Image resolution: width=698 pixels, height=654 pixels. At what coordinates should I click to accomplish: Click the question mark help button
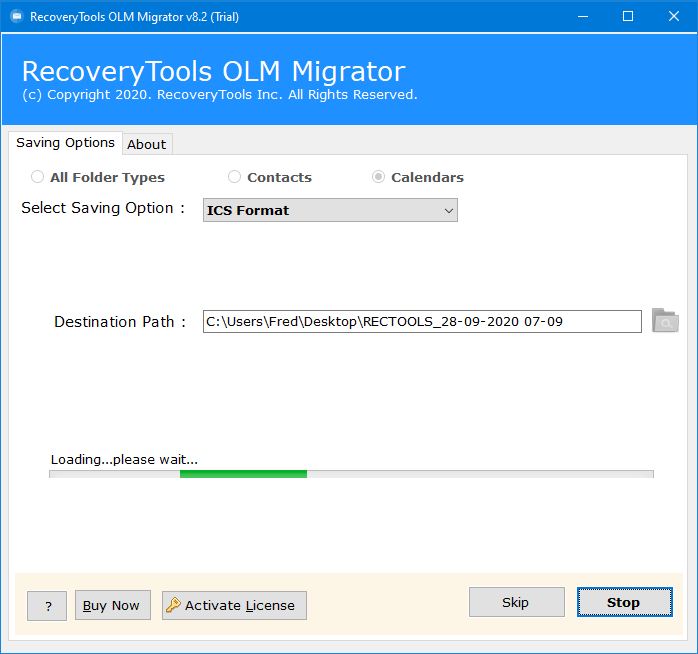[x=47, y=606]
